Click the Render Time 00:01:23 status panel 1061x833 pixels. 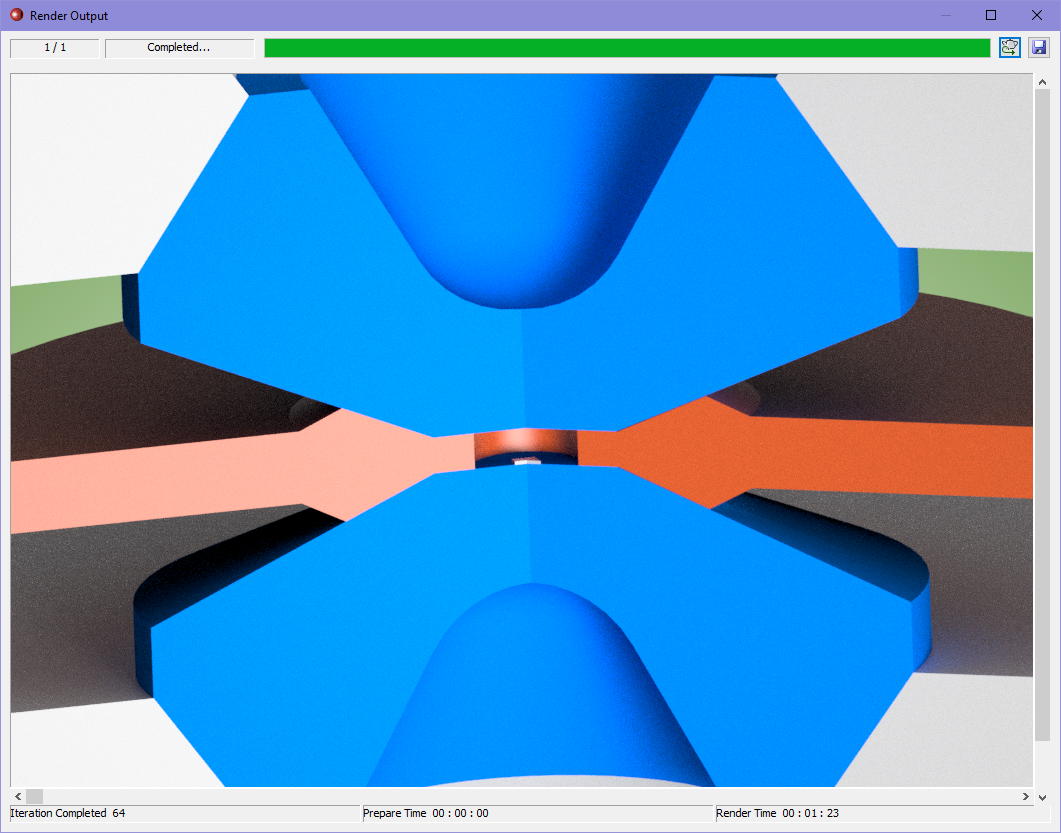885,813
